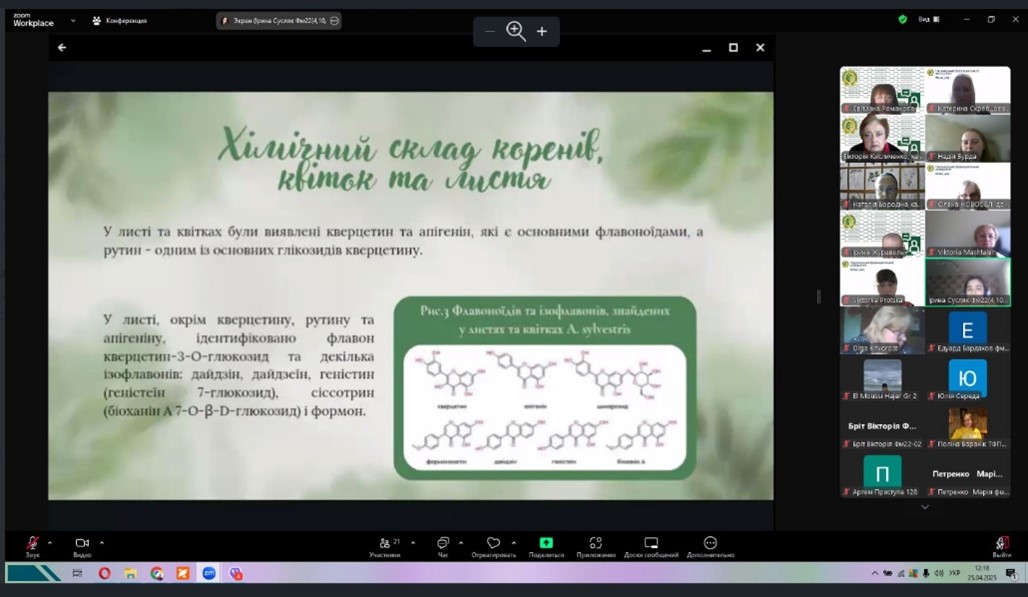Click the green Поделиться share screen button
This screenshot has width=1028, height=597.
[x=546, y=545]
